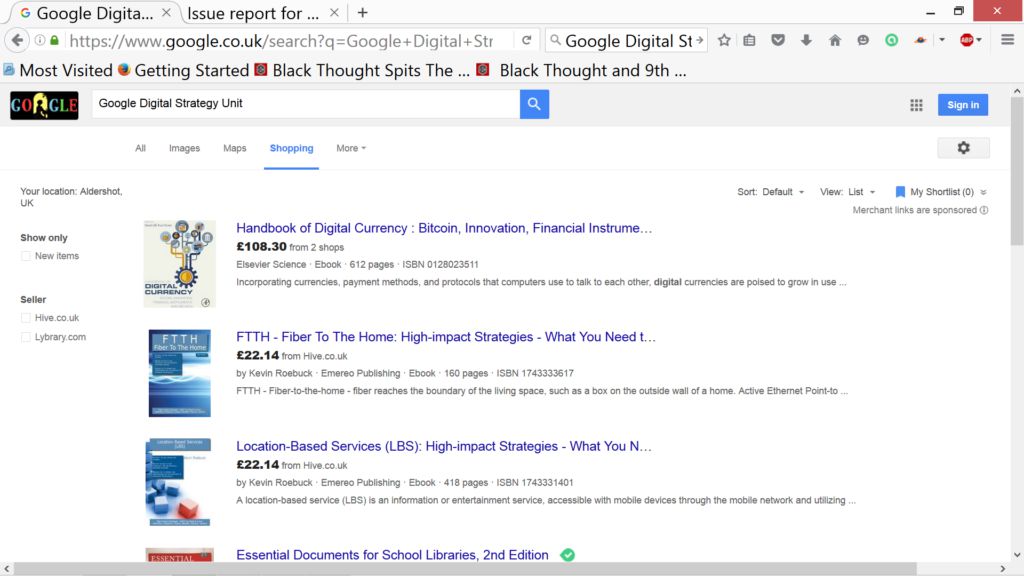Click the Sign in button
Image resolution: width=1024 pixels, height=576 pixels.
(963, 105)
